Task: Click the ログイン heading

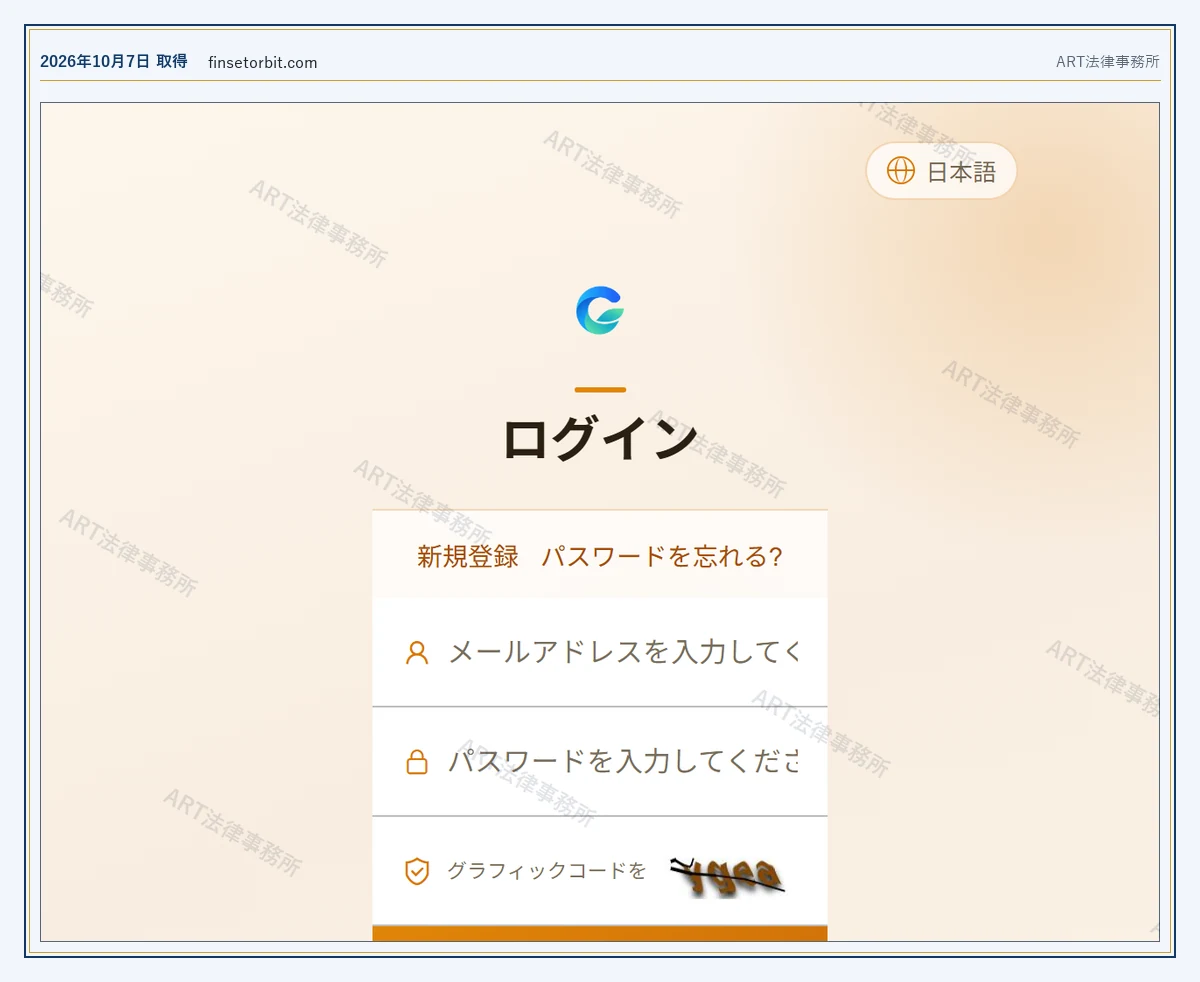Action: pyautogui.click(x=600, y=438)
